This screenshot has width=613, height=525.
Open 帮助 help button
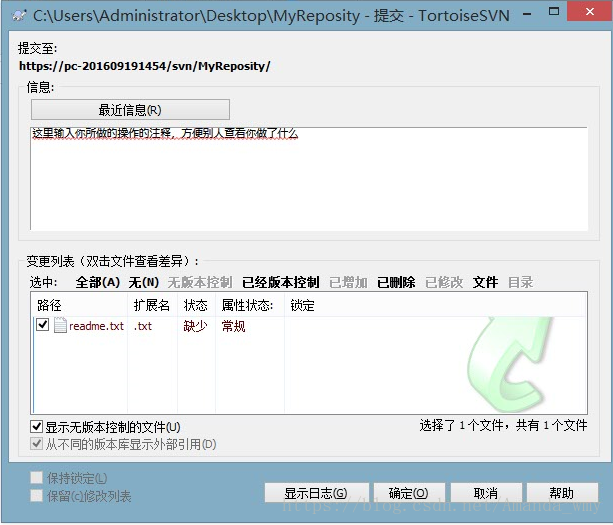click(562, 493)
